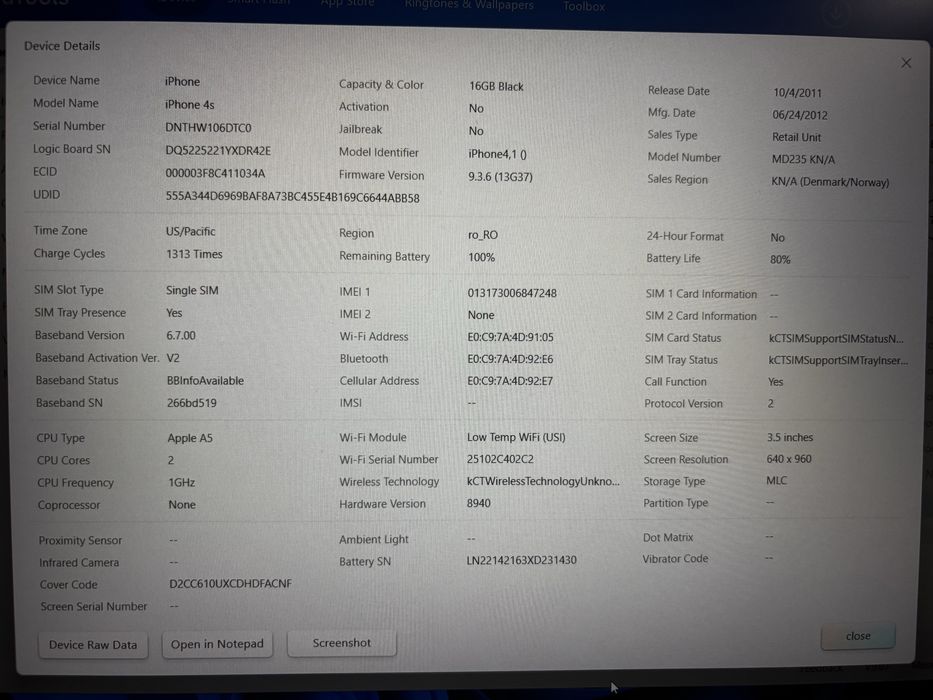Viewport: 933px width, 700px height.
Task: Click region value ro_RO
Action: coord(483,235)
